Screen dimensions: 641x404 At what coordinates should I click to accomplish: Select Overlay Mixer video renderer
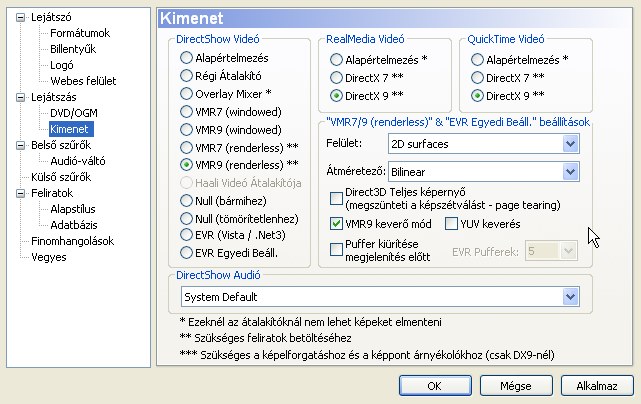point(187,93)
